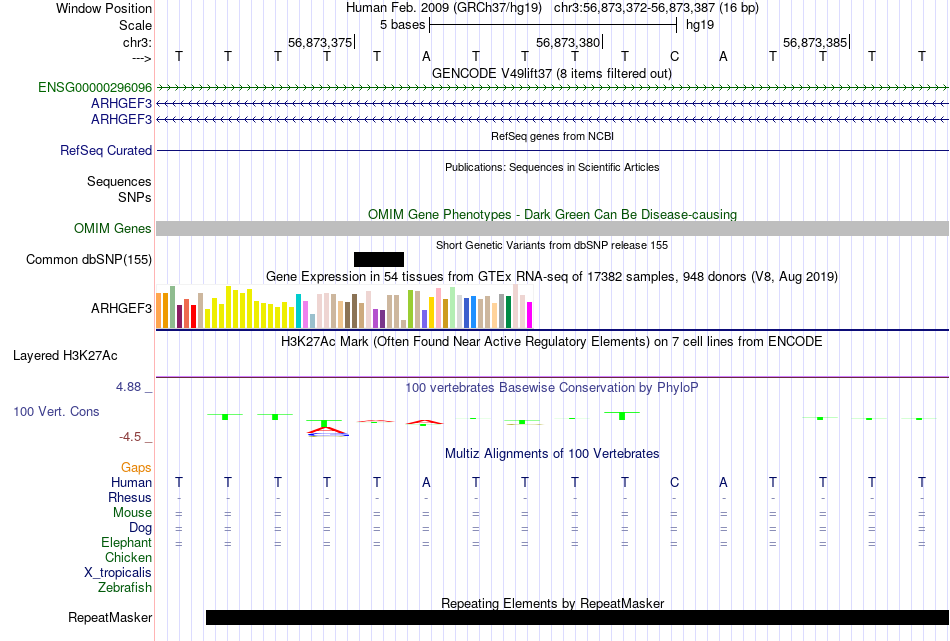Select the Gaps label in Multiz track

136,467
